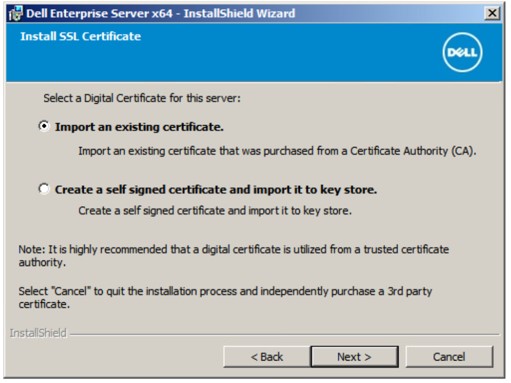Click the non-bold 'Create a self signed certificate' description
The width and height of the screenshot is (511, 383).
click(215, 211)
